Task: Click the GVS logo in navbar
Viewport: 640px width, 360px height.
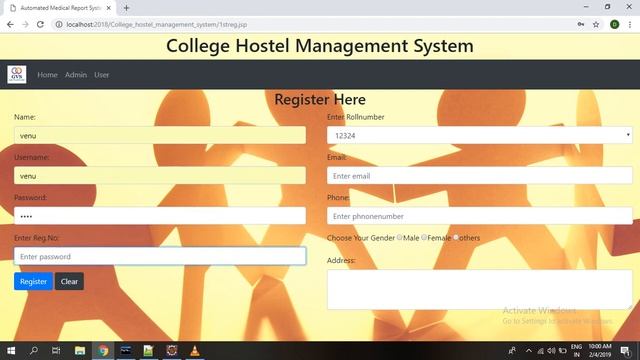Action: point(17,74)
